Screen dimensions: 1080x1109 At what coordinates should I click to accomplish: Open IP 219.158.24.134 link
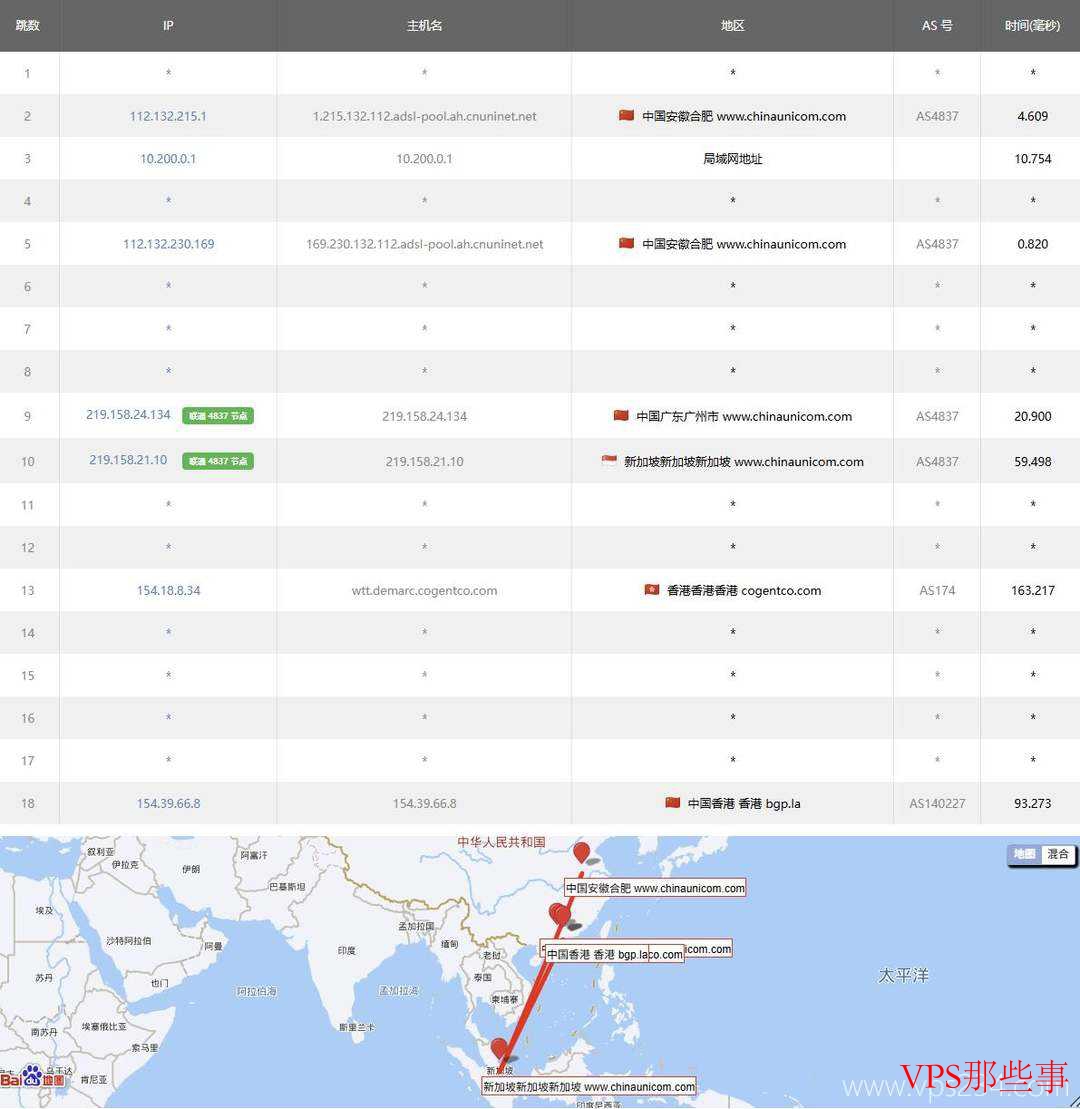(x=128, y=414)
